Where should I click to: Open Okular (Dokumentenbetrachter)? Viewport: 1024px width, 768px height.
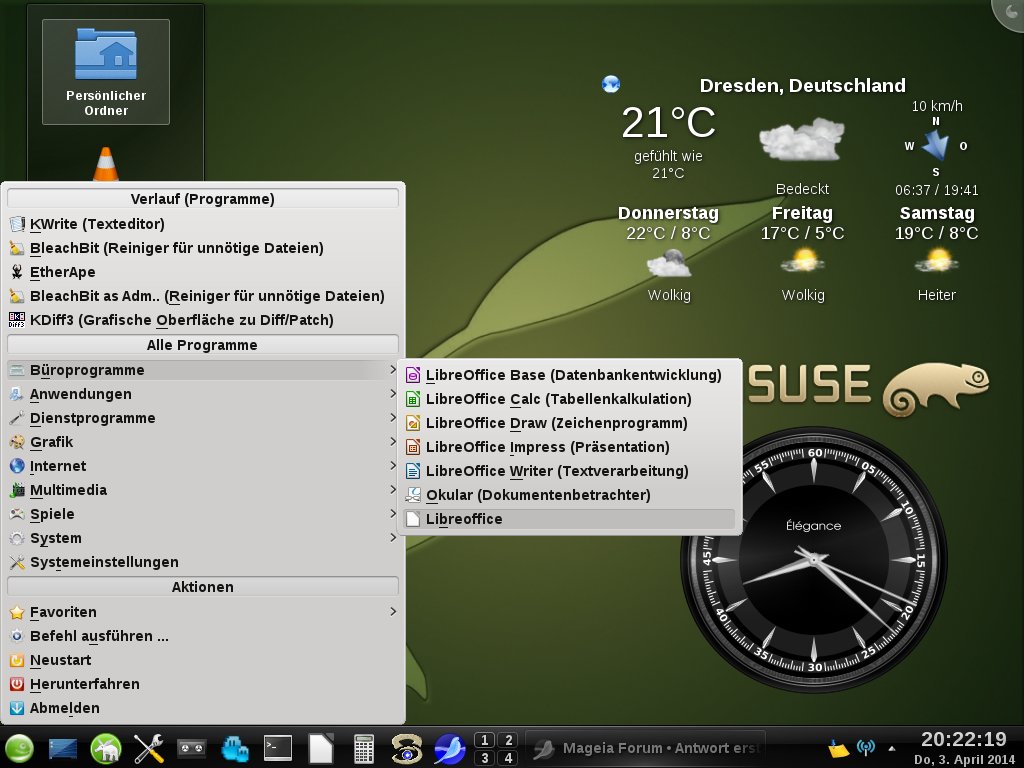tap(569, 495)
